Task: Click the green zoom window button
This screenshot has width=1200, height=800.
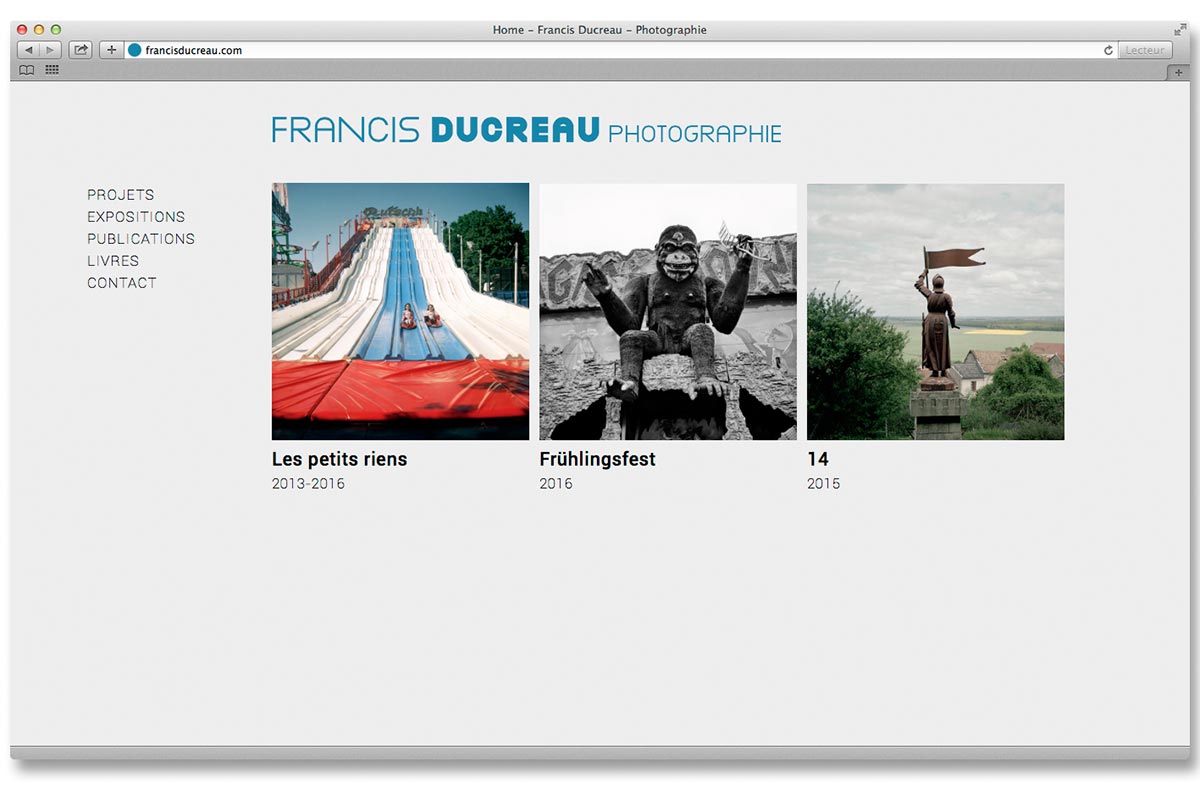Action: tap(56, 30)
